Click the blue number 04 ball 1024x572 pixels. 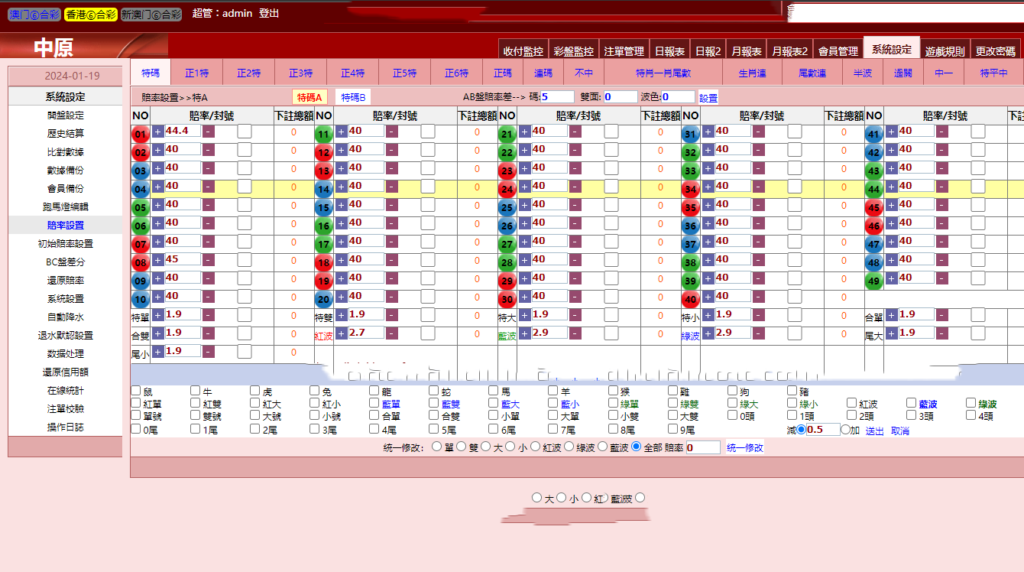[x=140, y=189]
